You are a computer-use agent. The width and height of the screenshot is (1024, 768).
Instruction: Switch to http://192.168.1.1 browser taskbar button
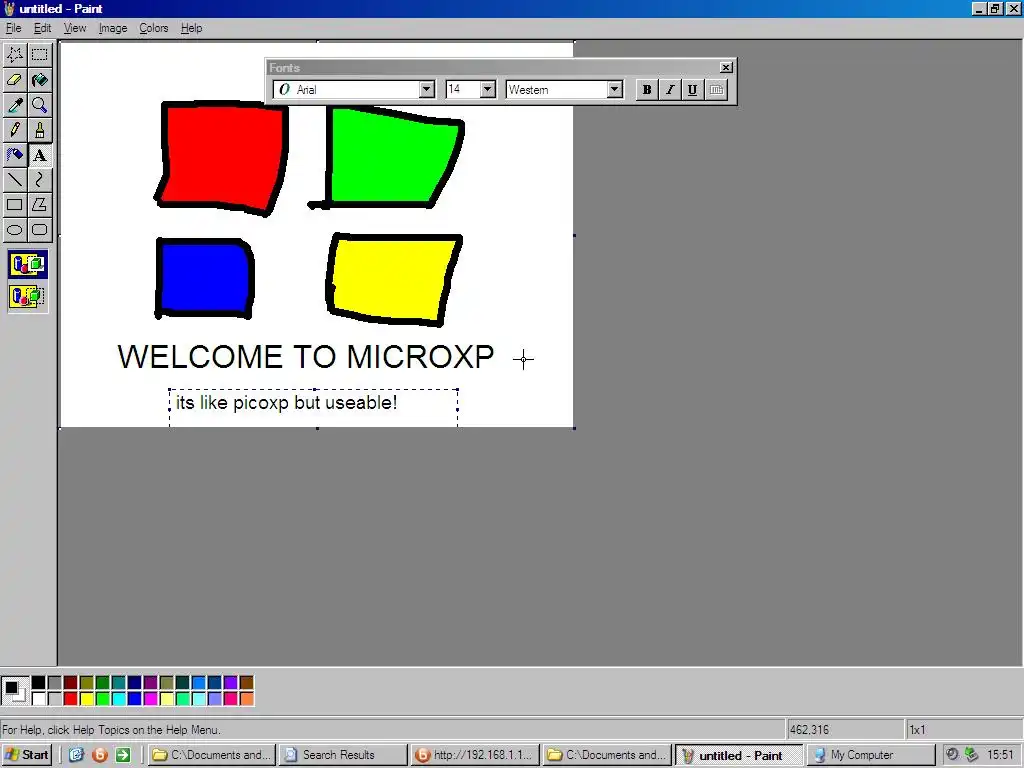pos(475,755)
